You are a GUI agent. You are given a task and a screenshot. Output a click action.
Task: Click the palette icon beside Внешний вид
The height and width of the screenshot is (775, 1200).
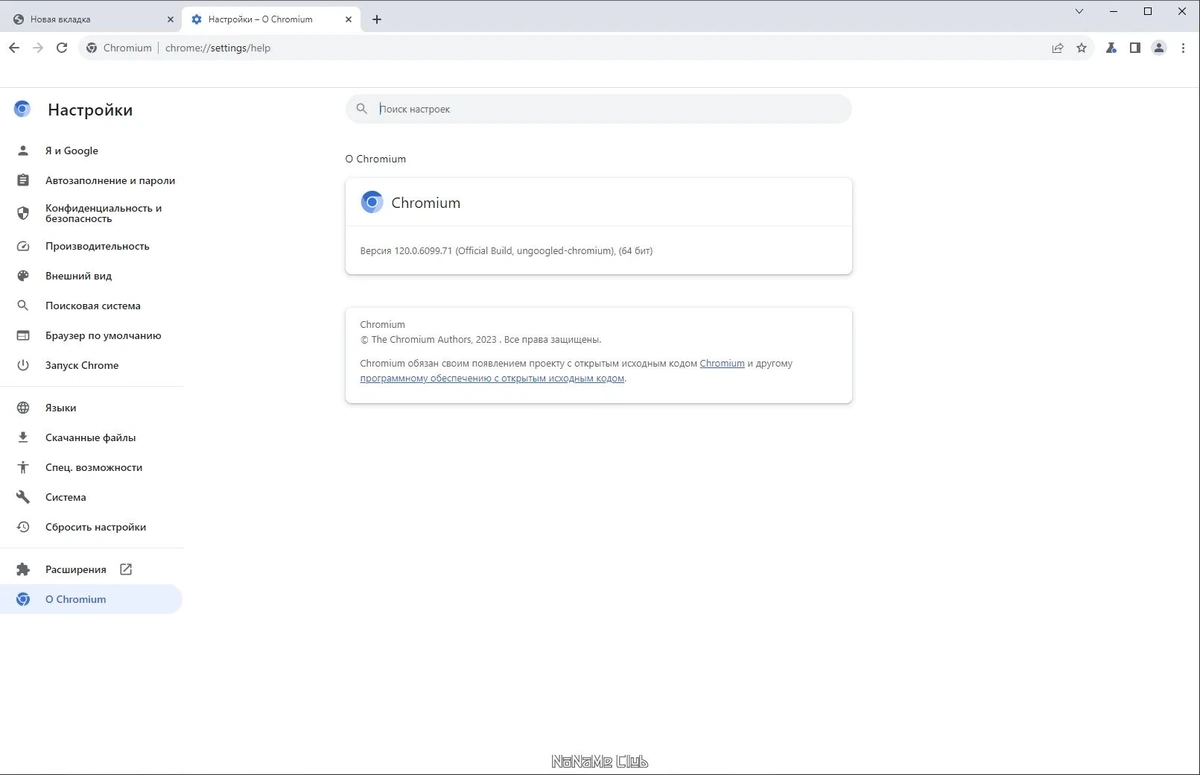(23, 276)
